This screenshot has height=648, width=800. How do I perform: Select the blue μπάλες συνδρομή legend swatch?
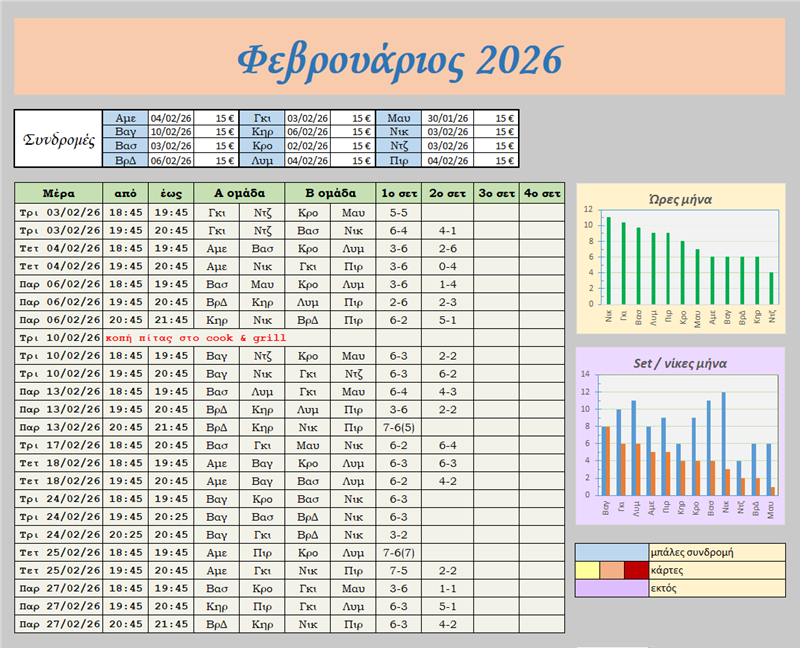coord(611,552)
